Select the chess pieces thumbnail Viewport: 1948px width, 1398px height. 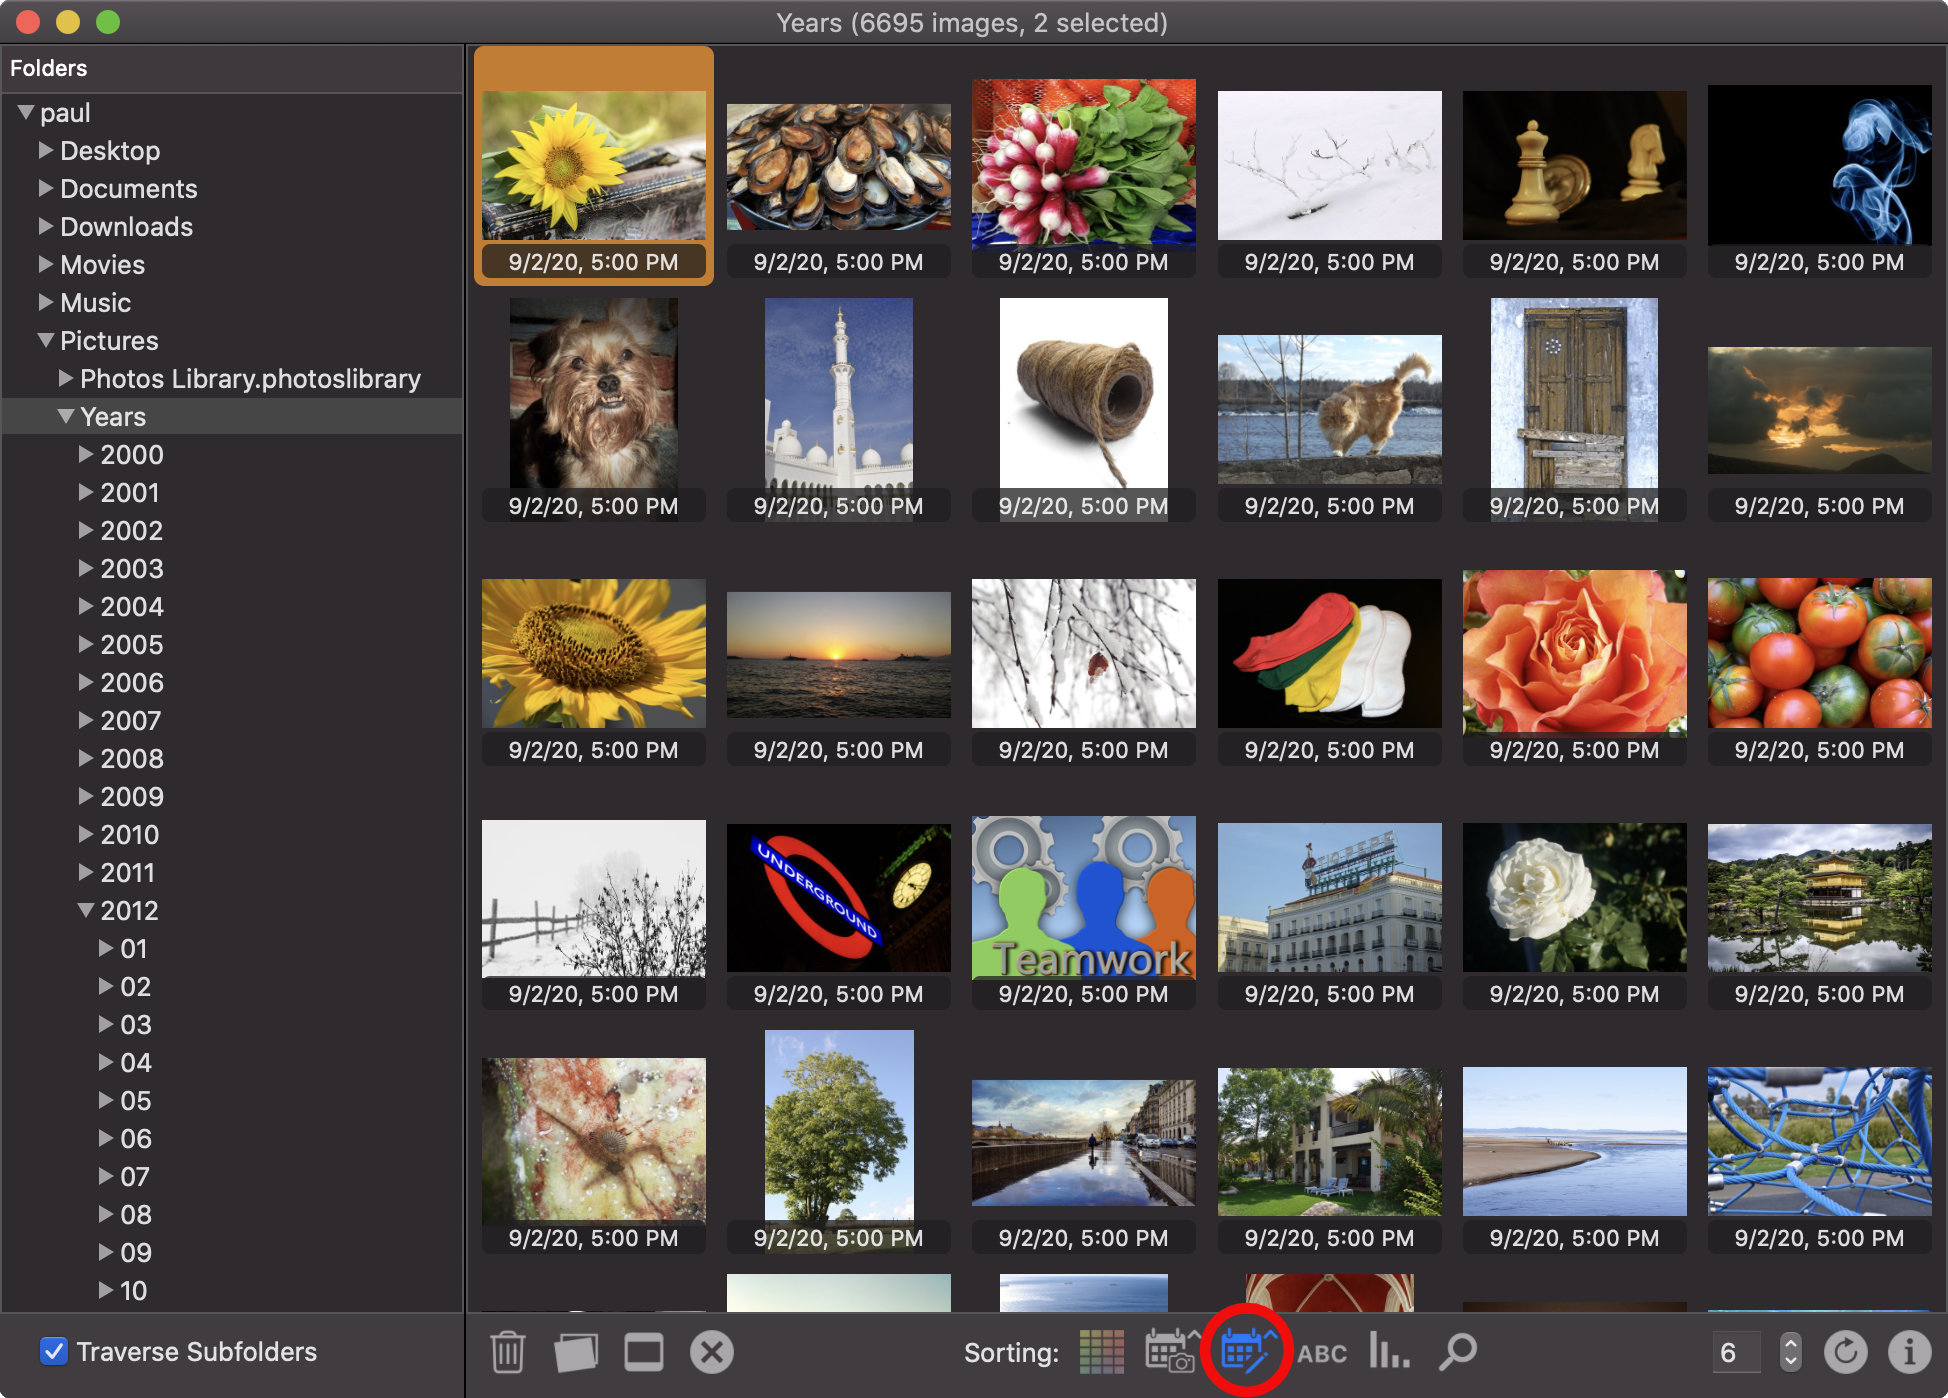1575,165
